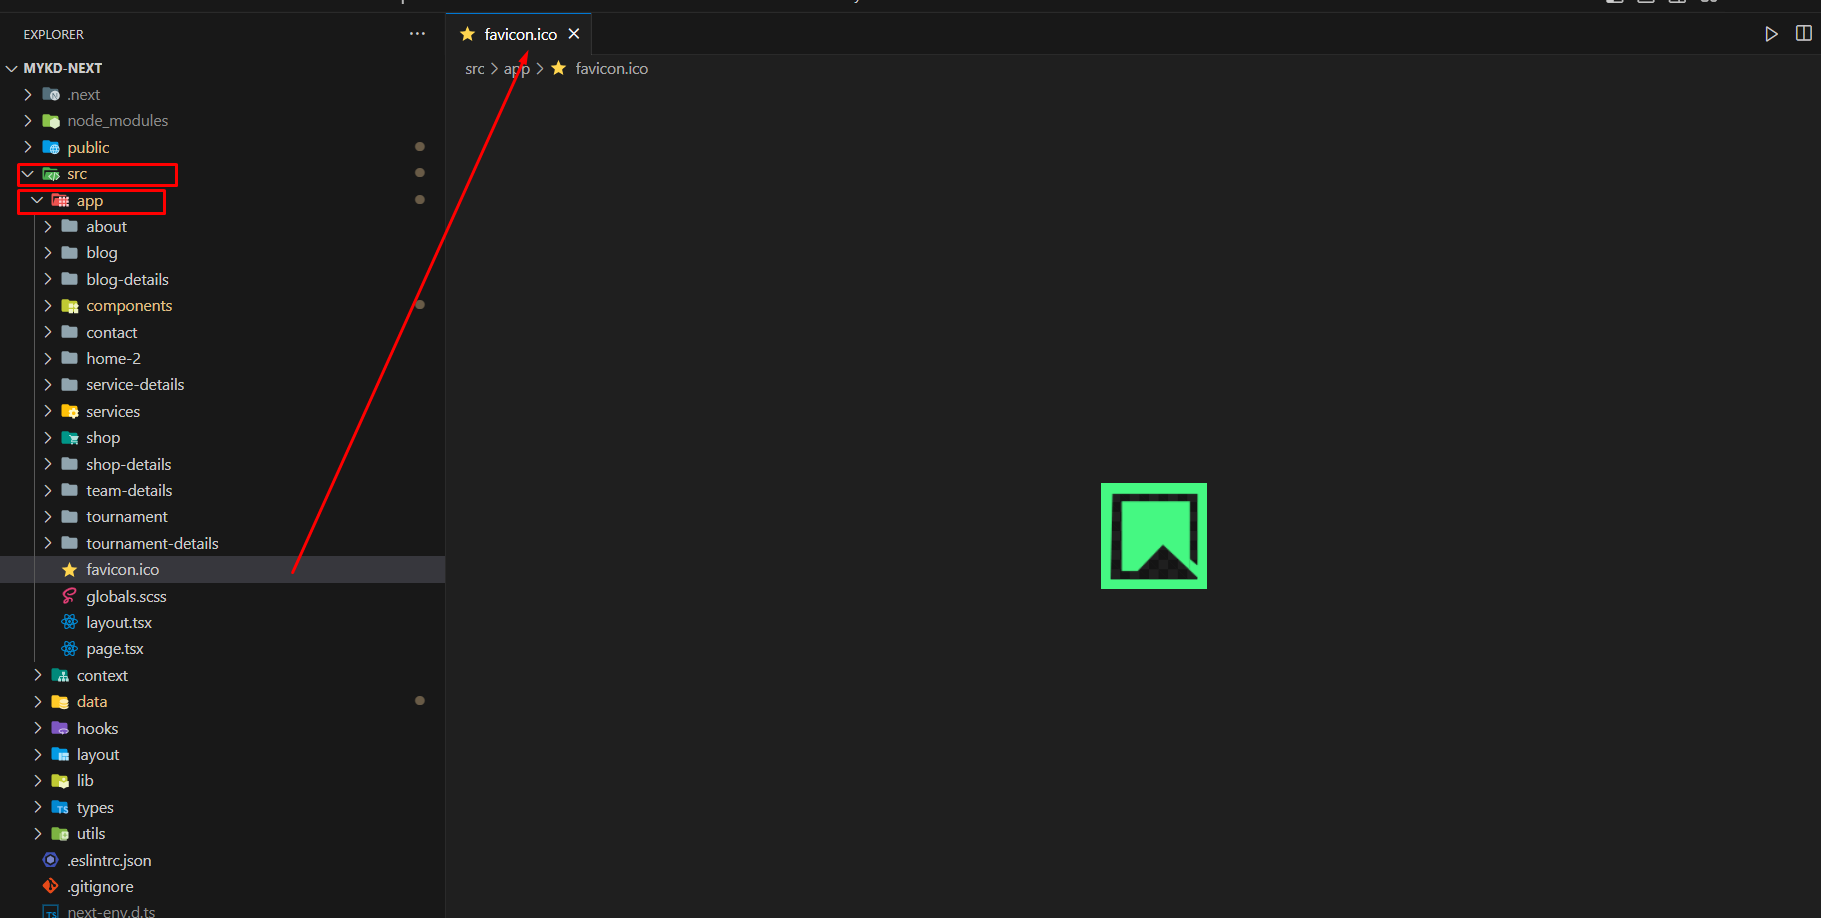1821x918 pixels.
Task: Click the .next folder icon
Action: tap(51, 95)
